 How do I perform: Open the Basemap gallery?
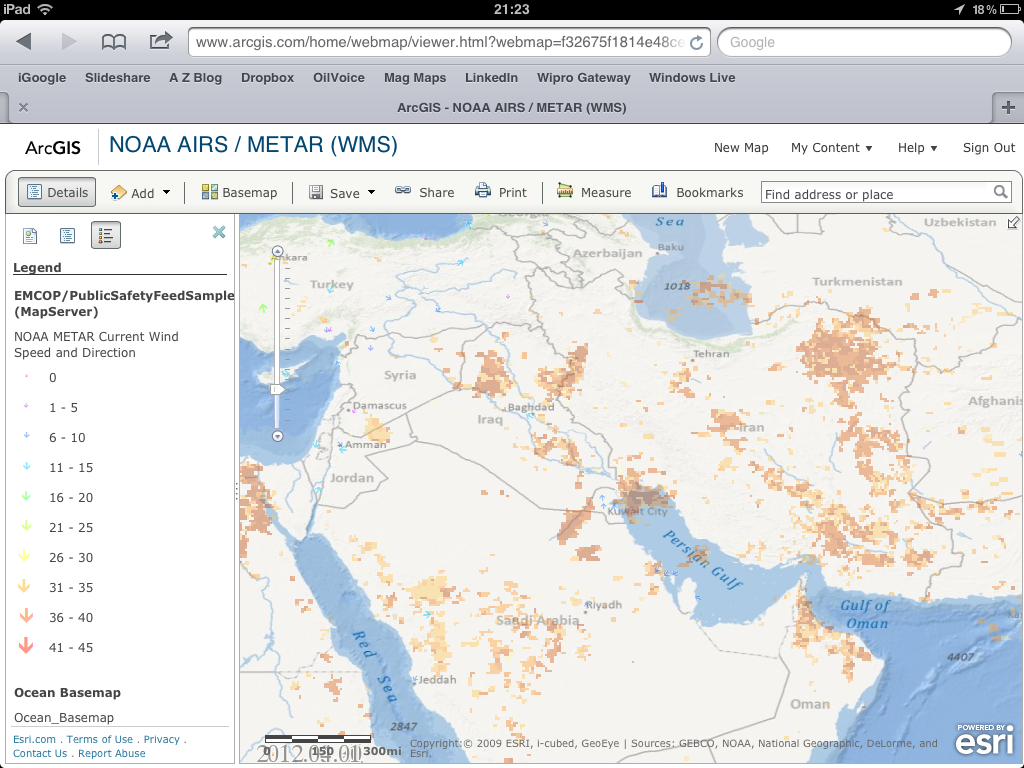tap(240, 192)
